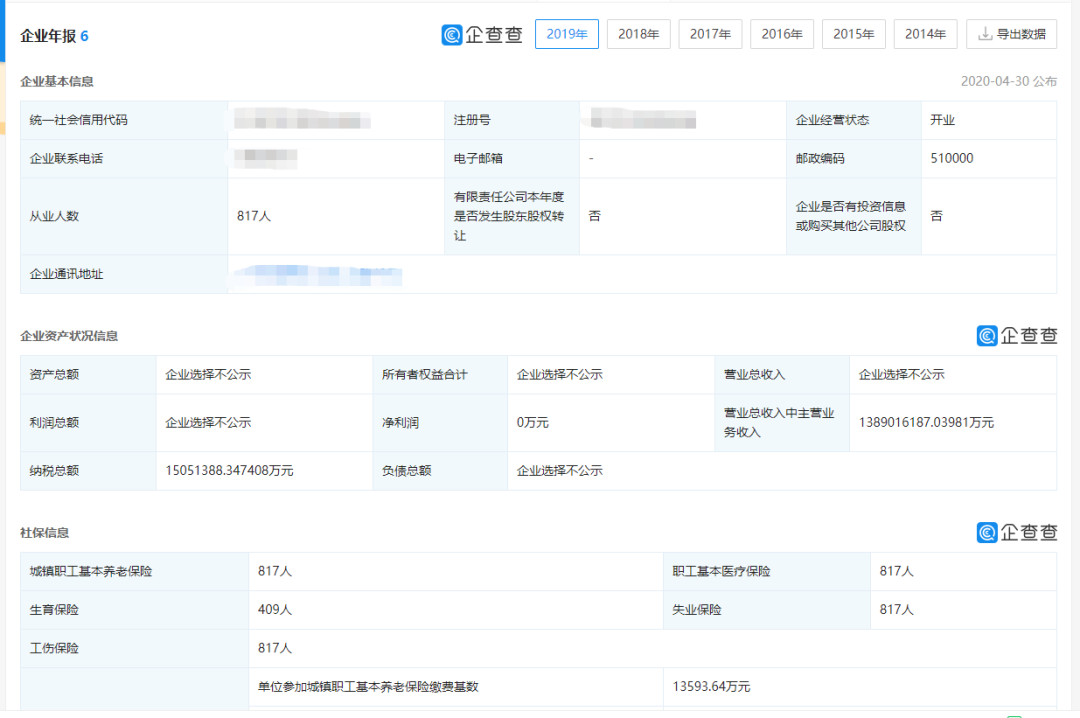Click the 生育保险 count 409人
Screen dimensions: 1080x718
(275, 609)
